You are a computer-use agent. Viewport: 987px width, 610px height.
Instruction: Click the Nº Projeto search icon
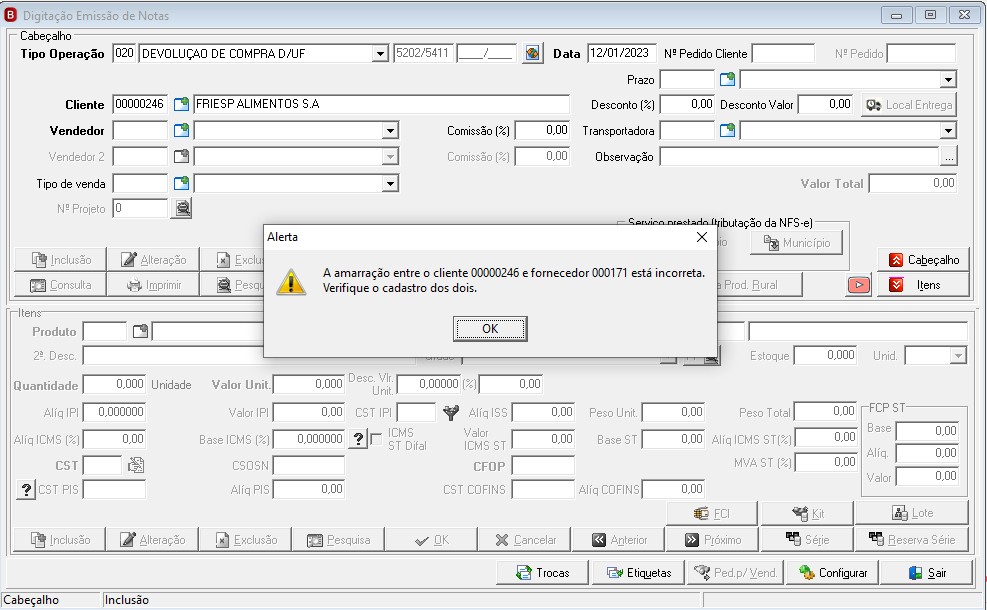coord(183,208)
